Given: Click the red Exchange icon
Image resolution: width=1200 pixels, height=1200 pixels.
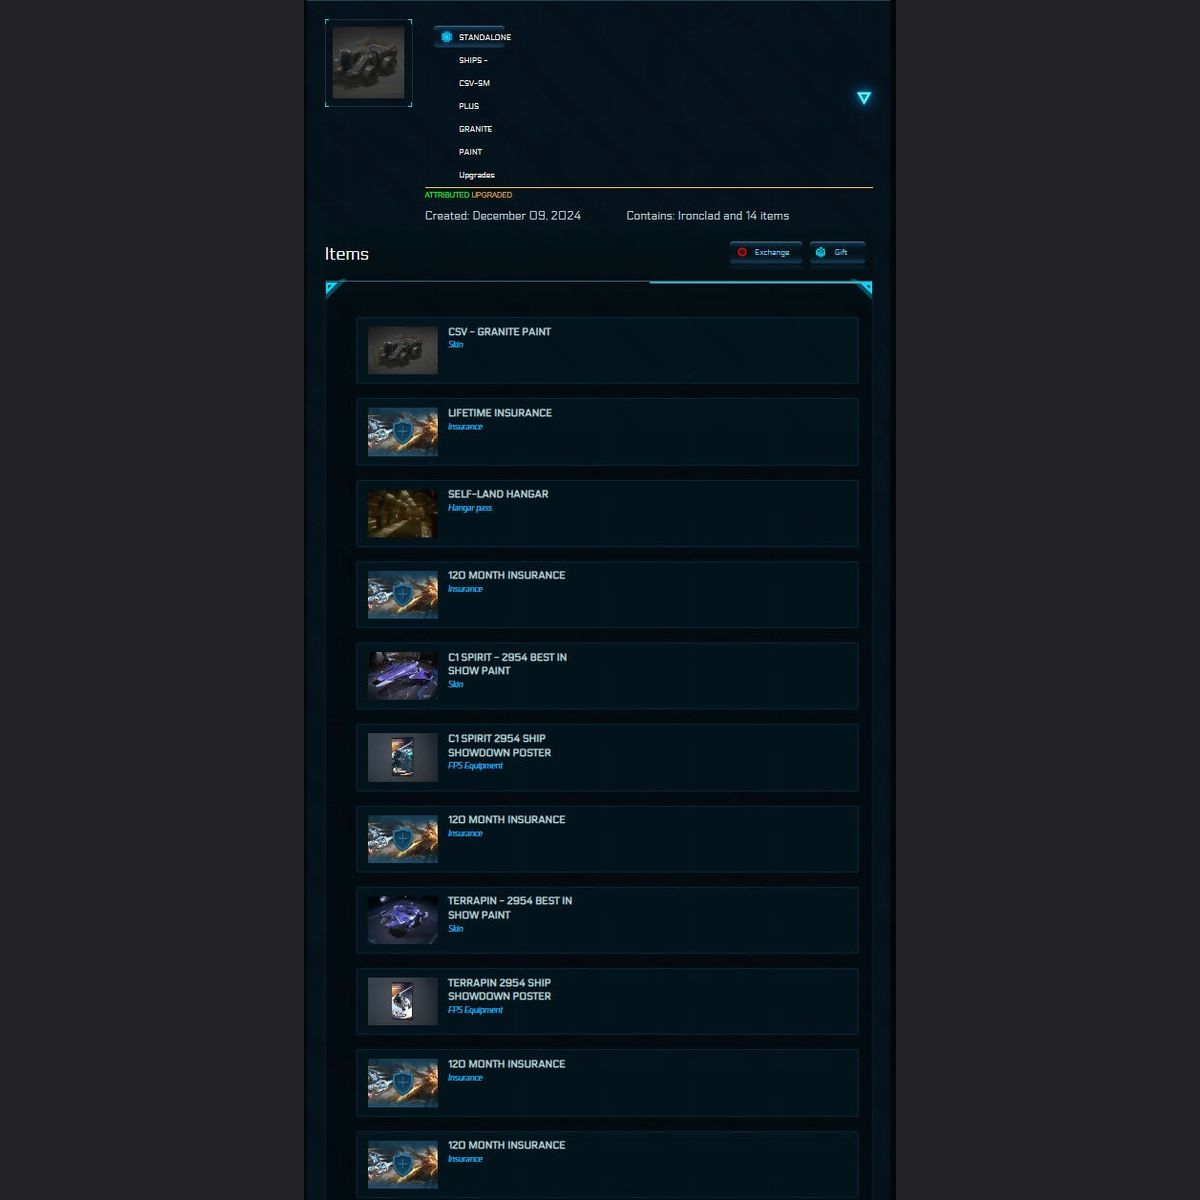Looking at the screenshot, I should (x=742, y=252).
